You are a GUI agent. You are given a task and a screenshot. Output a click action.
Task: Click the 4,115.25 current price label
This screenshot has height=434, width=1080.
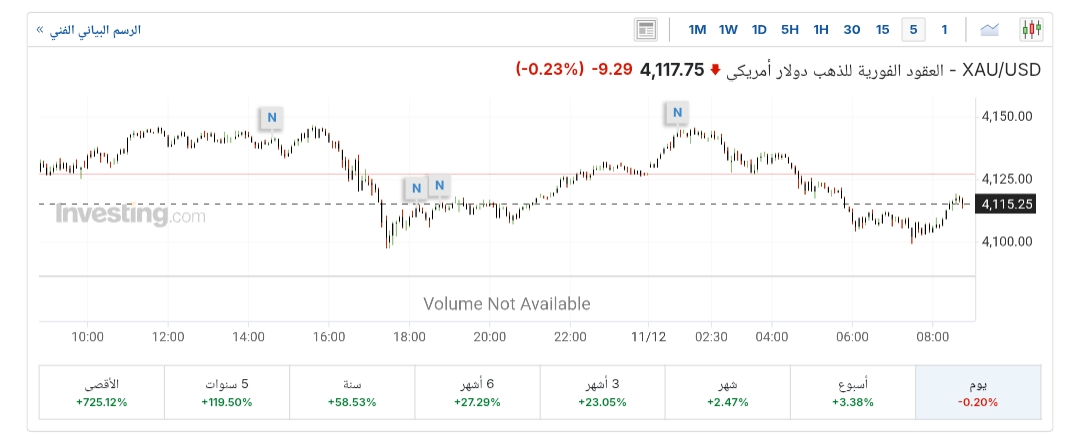[1007, 204]
